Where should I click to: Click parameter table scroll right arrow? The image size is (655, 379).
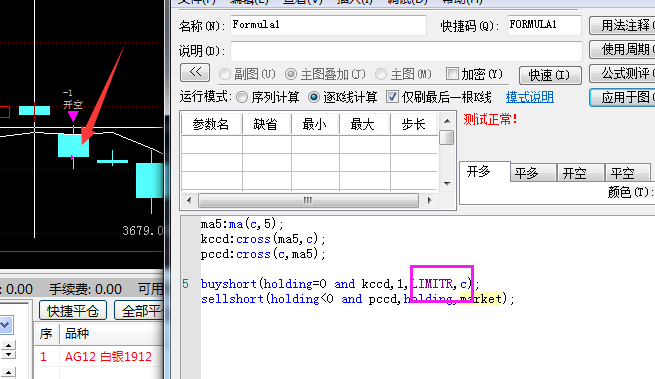[429, 201]
